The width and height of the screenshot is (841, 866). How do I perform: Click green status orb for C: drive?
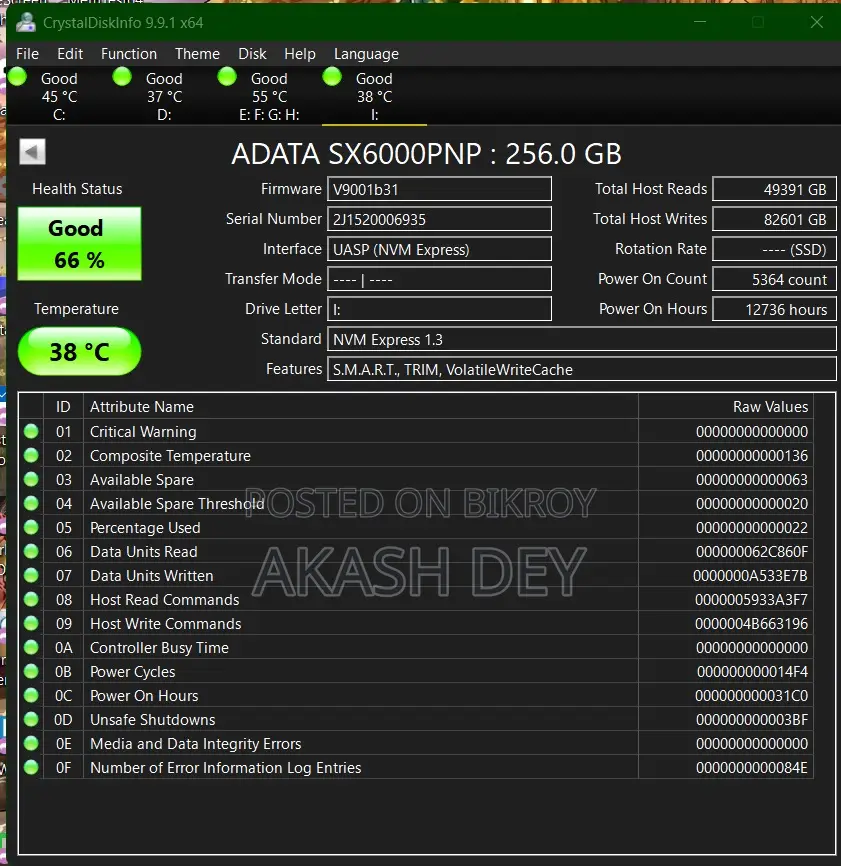[18, 77]
